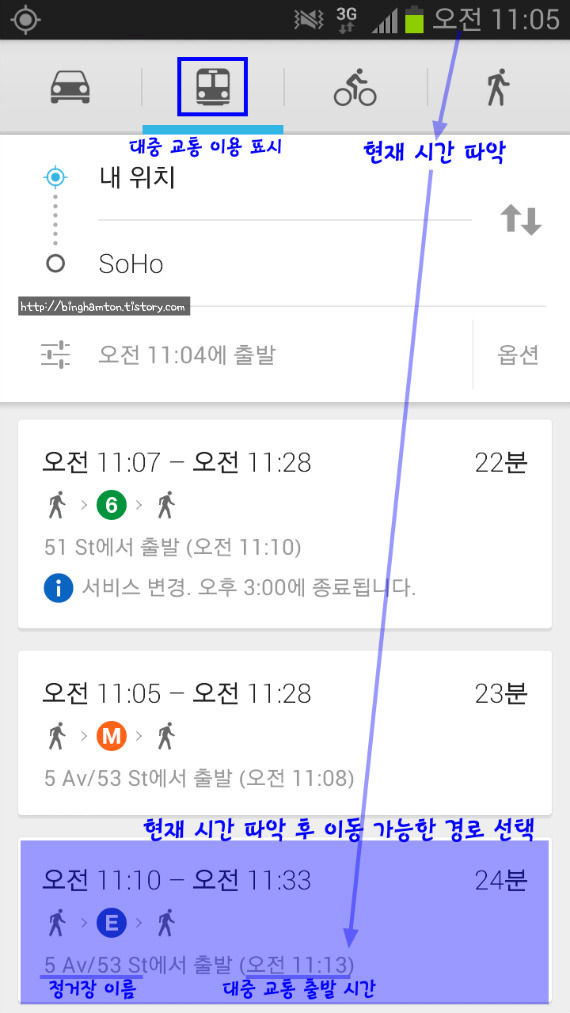Change the 오전 11:04에 출발 departure time
This screenshot has width=570, height=1013.
coord(187,355)
